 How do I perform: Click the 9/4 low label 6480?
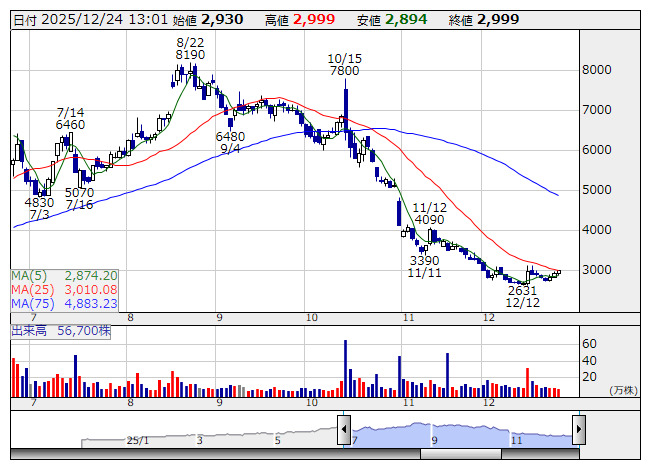click(230, 136)
